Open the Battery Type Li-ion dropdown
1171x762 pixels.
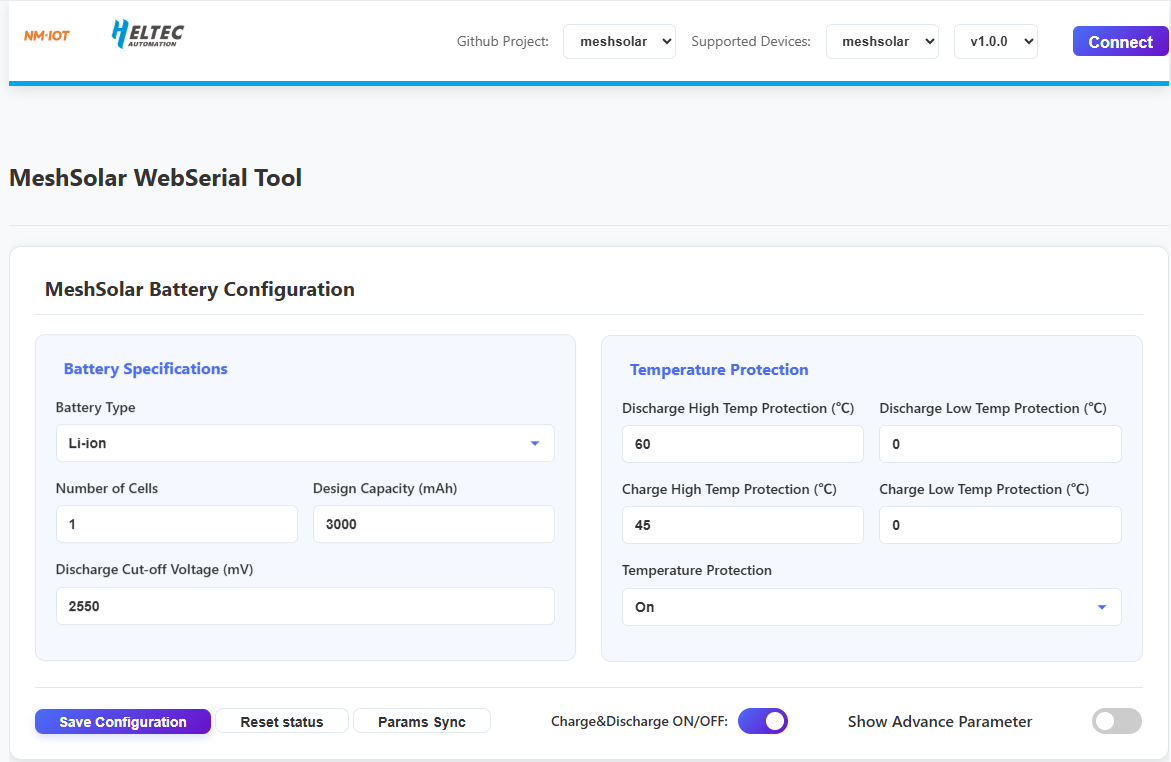coord(305,443)
